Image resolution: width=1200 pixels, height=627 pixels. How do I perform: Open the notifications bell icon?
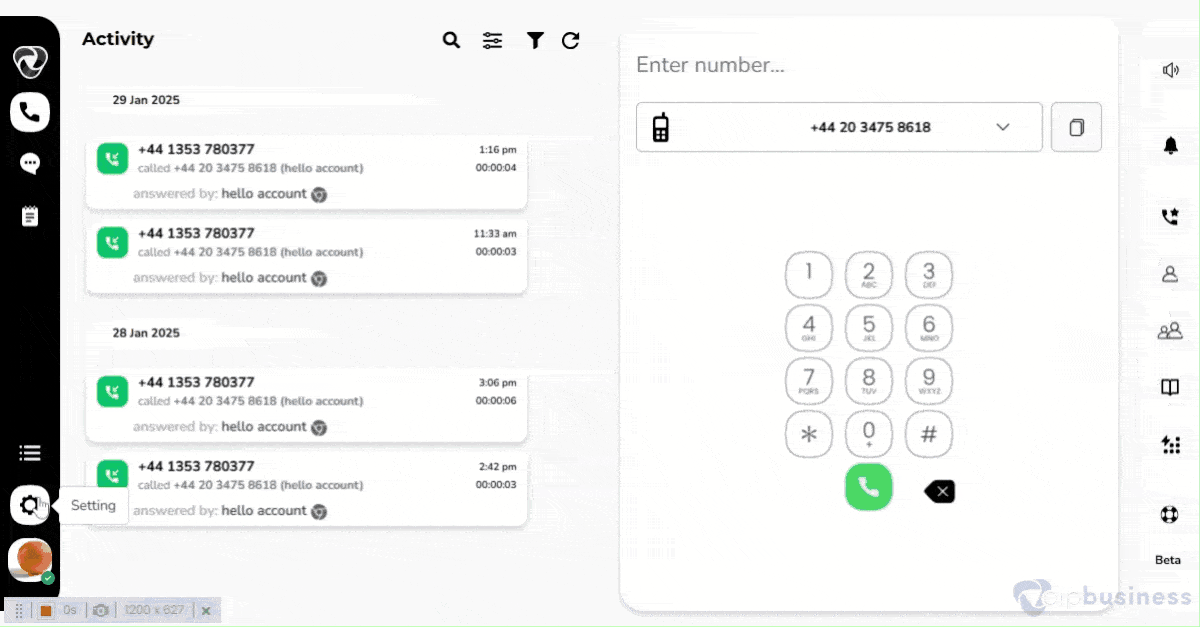point(1170,146)
